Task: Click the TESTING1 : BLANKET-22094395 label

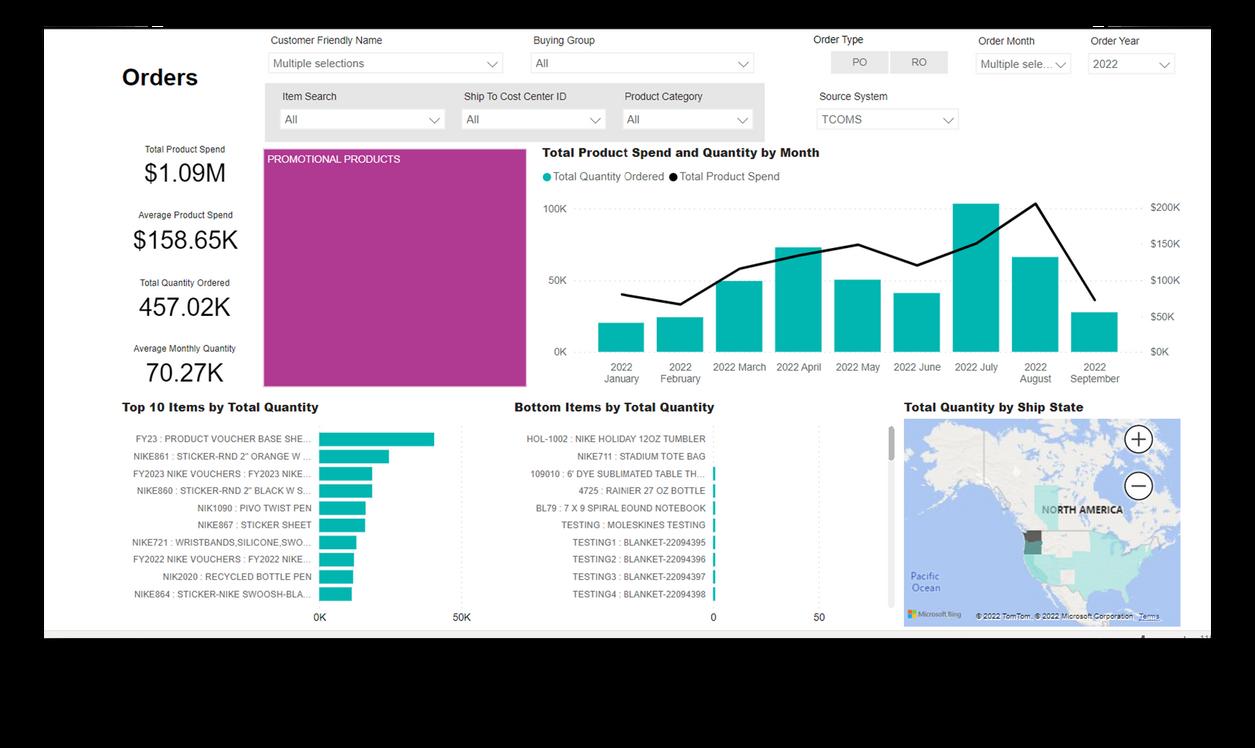Action: pyautogui.click(x=639, y=542)
